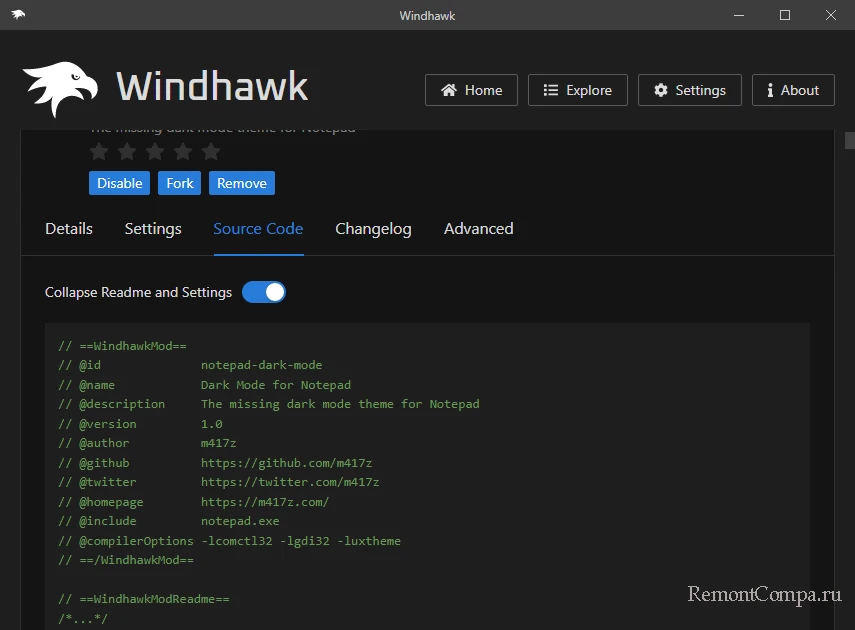
Task: Fork this mod
Action: point(180,183)
